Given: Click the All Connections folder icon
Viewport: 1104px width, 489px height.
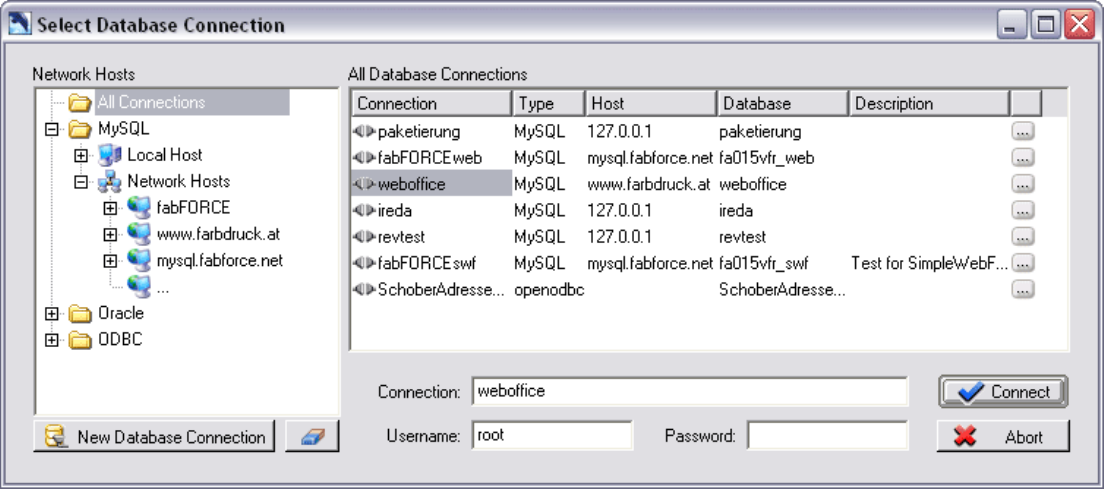Looking at the screenshot, I should point(80,103).
